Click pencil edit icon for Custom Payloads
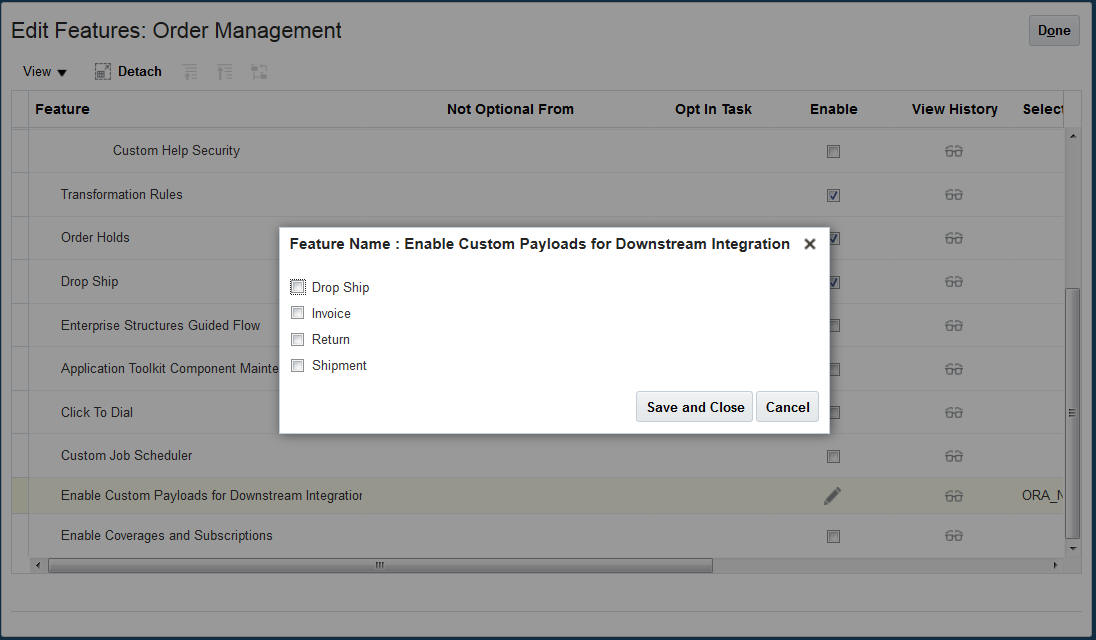 [833, 495]
